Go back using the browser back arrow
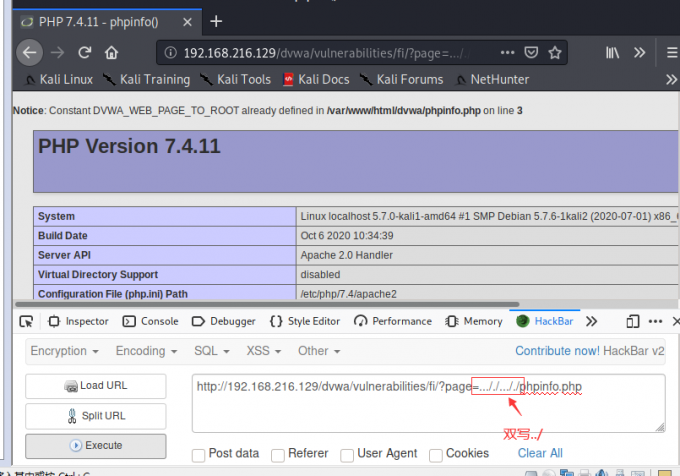Image resolution: width=680 pixels, height=476 pixels. [x=29, y=53]
